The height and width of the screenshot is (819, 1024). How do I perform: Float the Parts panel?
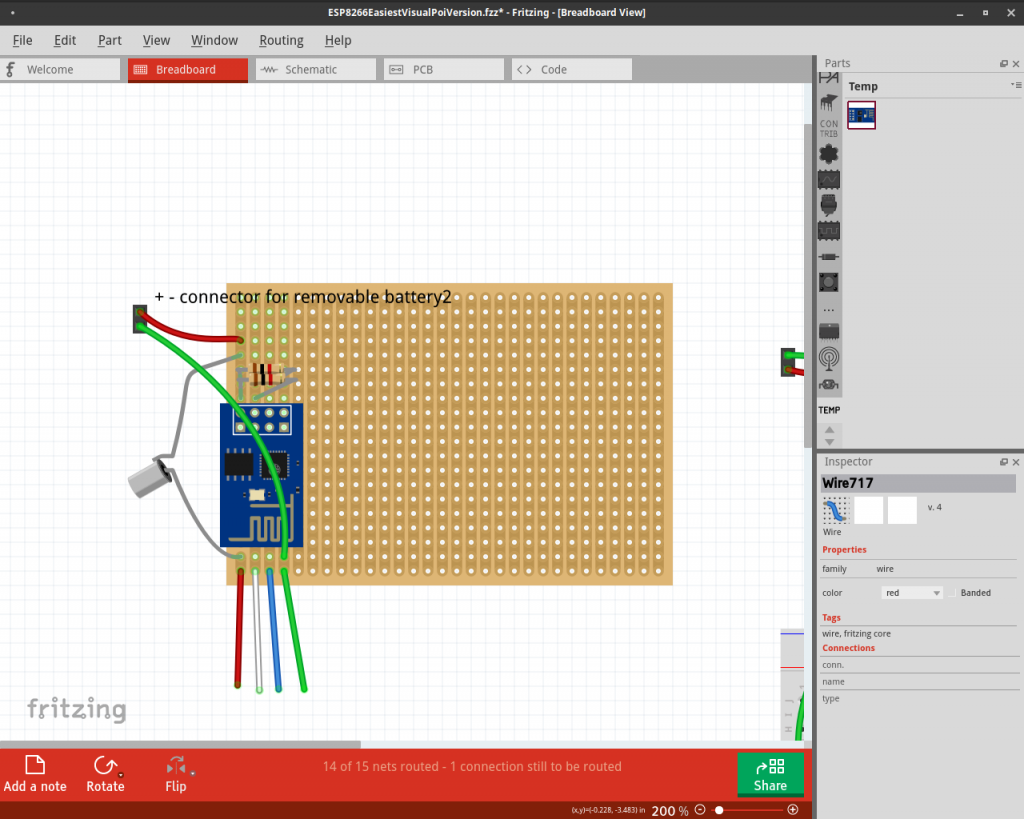tap(1004, 63)
